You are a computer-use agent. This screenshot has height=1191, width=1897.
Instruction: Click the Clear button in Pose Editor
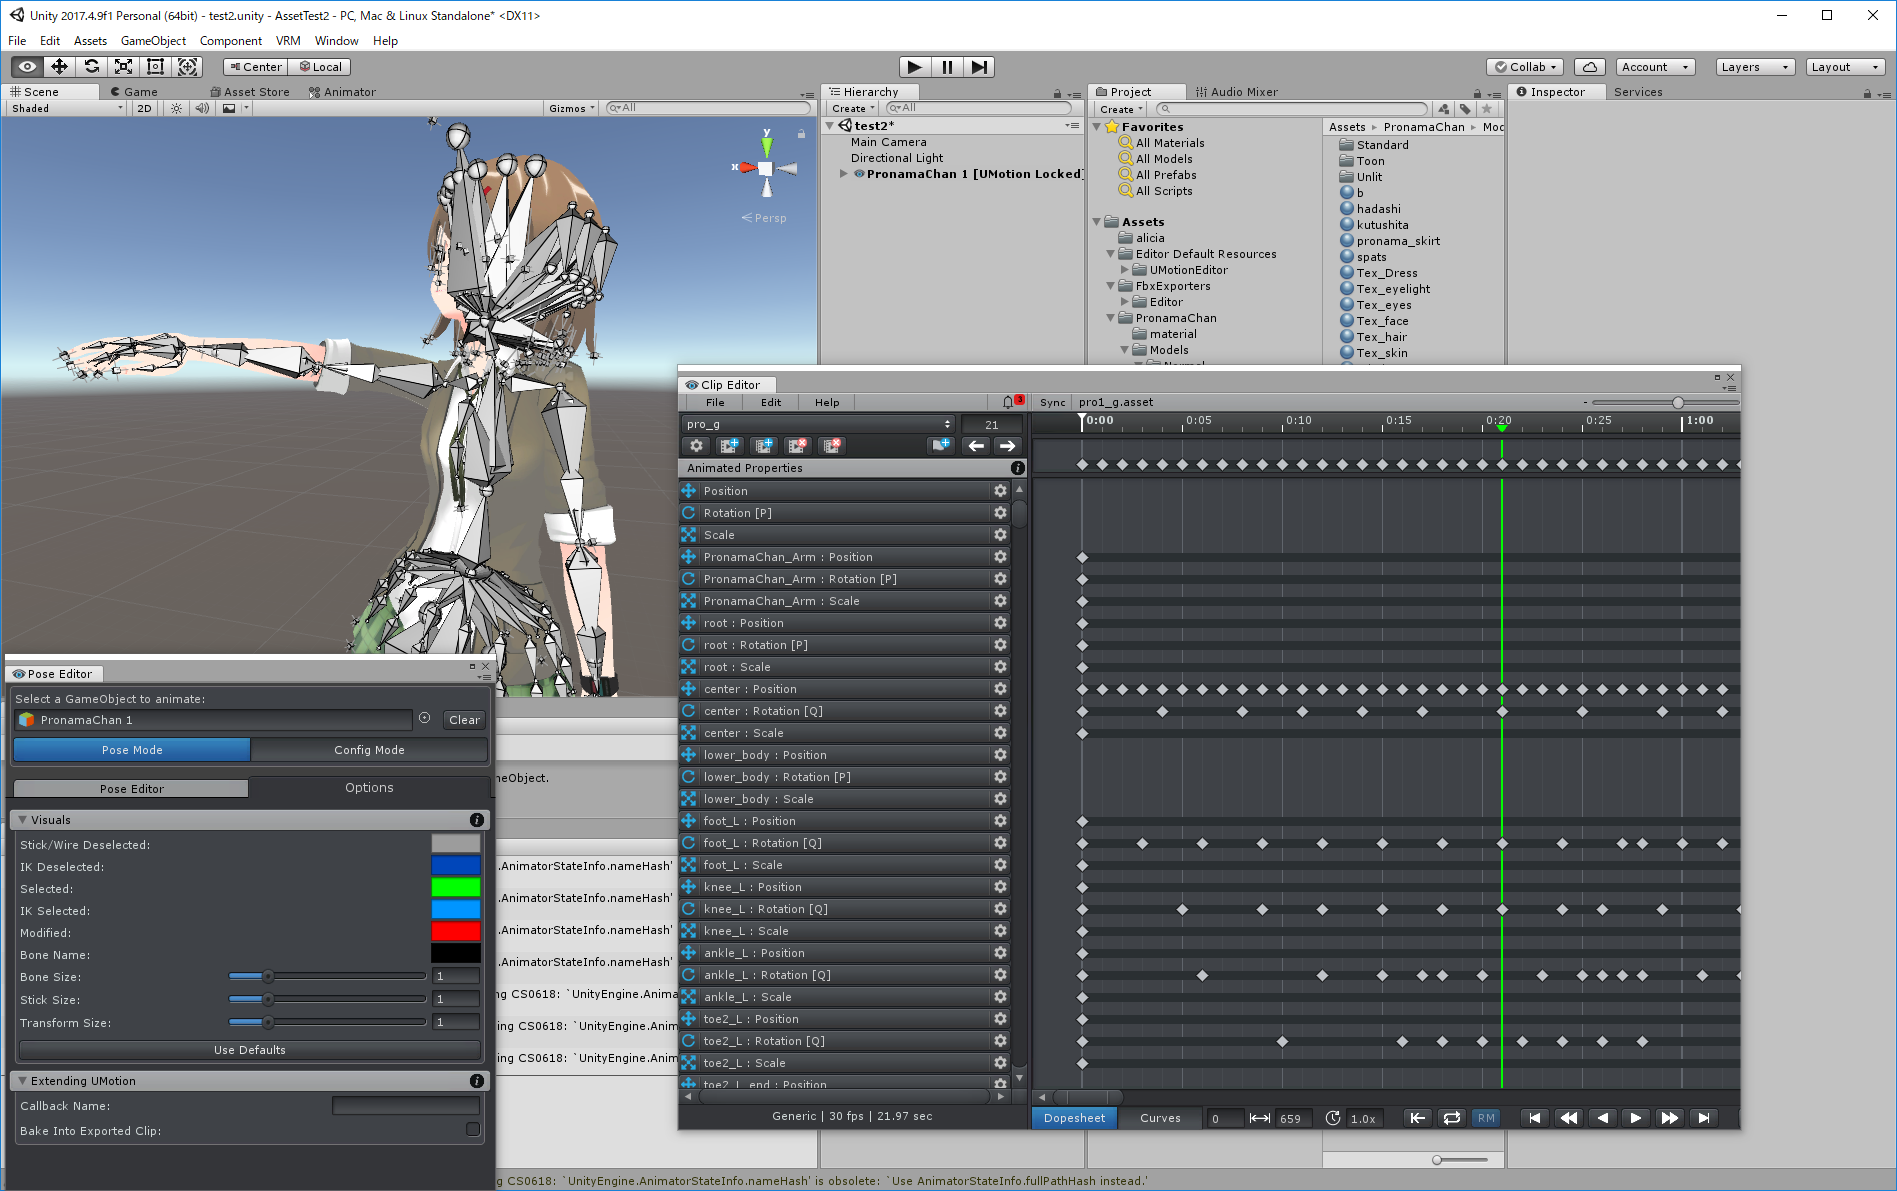[x=464, y=720]
